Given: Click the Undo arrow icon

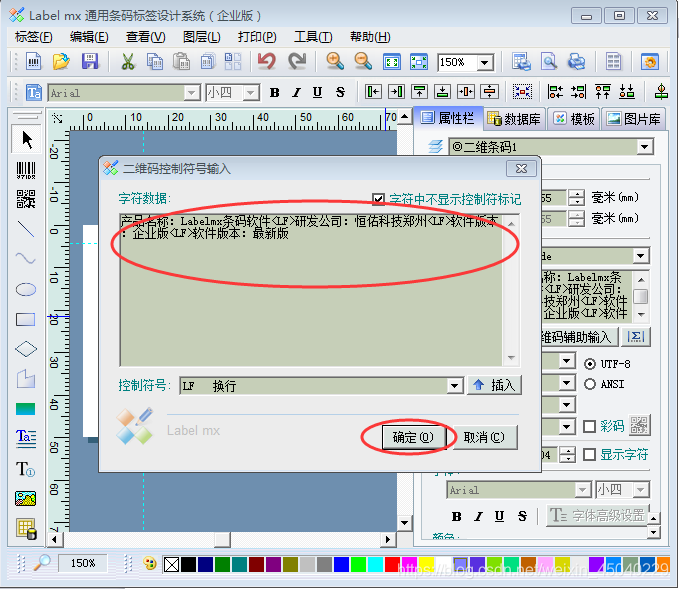Looking at the screenshot, I should tap(267, 61).
